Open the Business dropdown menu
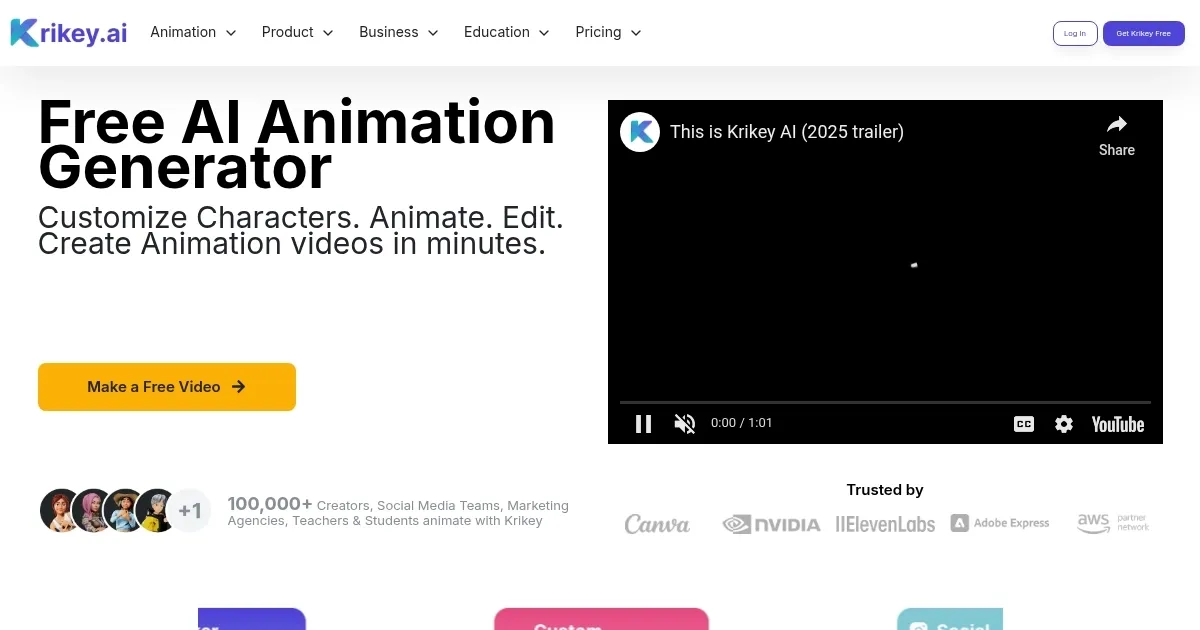The width and height of the screenshot is (1200, 630). pyautogui.click(x=398, y=32)
